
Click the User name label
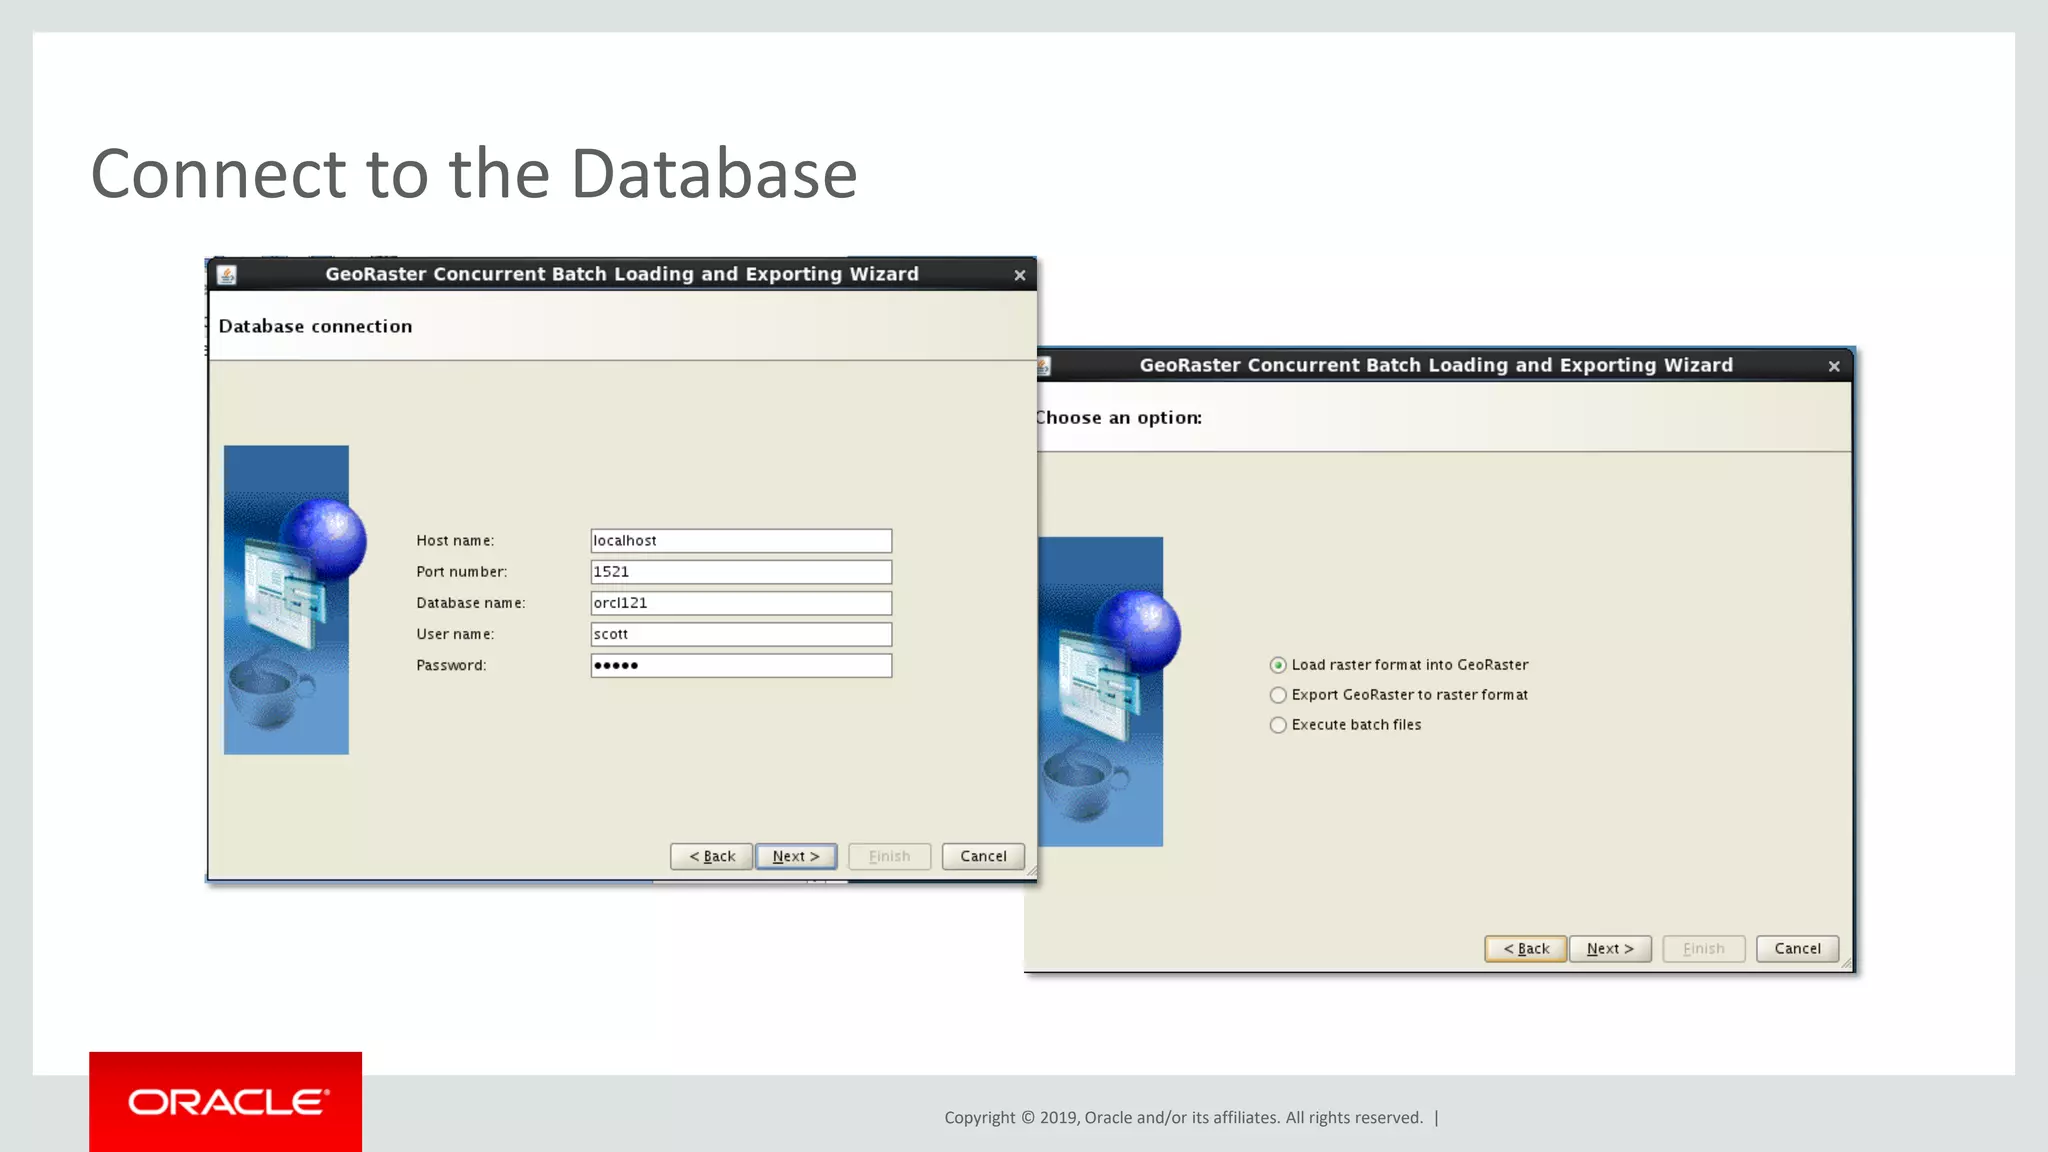pos(455,634)
